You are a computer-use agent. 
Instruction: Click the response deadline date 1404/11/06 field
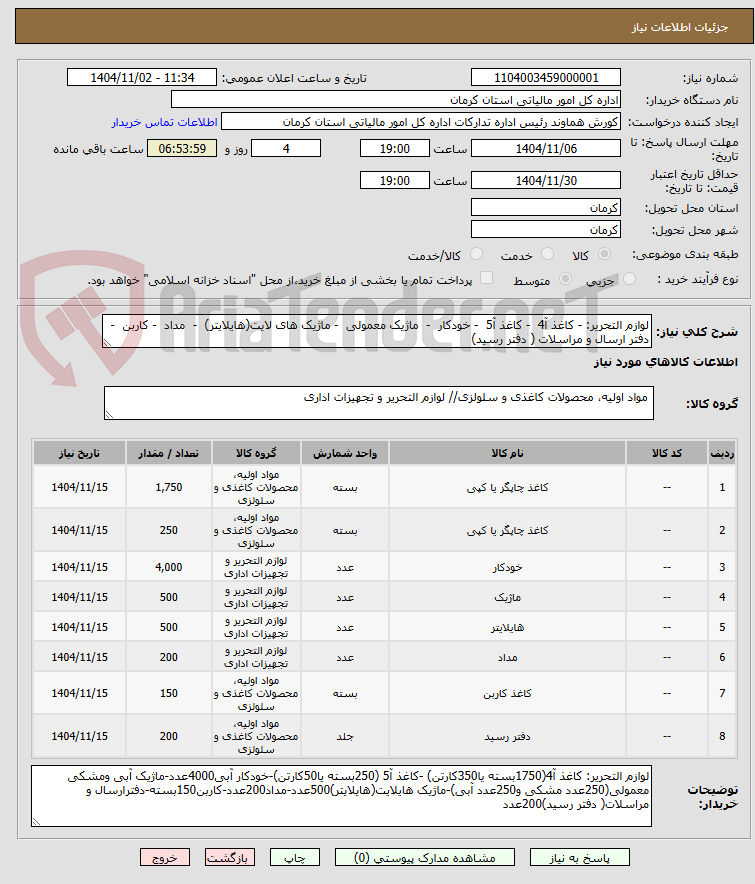(546, 148)
